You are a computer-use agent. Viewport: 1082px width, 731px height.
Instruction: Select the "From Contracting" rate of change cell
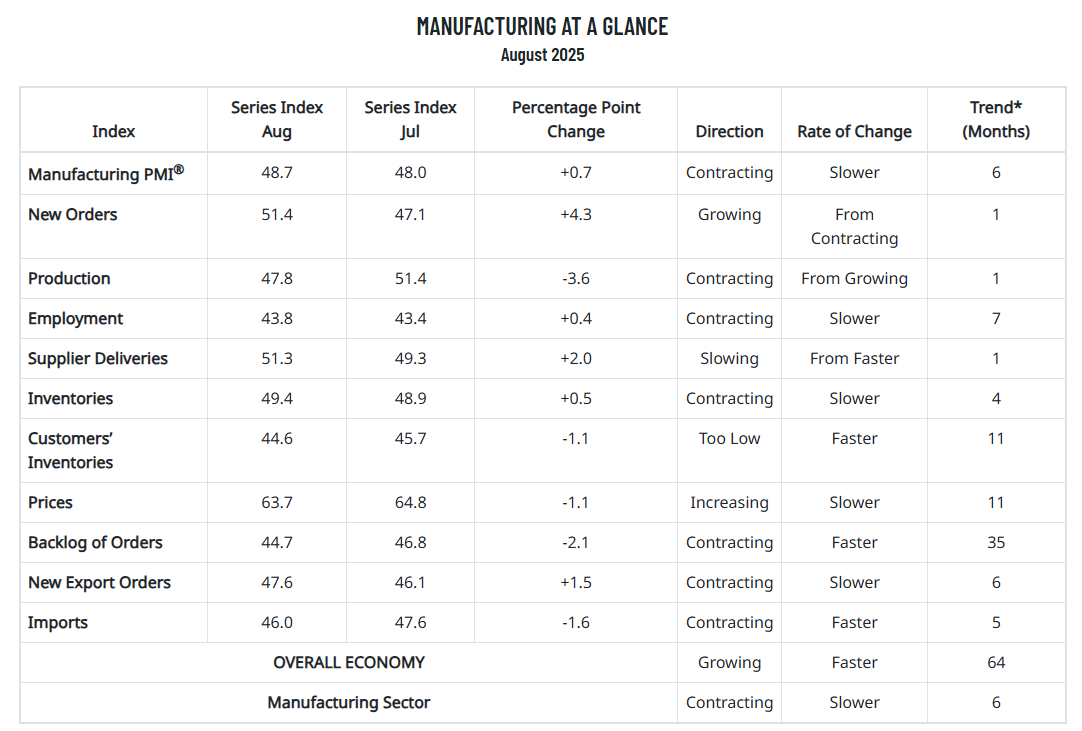coord(854,226)
